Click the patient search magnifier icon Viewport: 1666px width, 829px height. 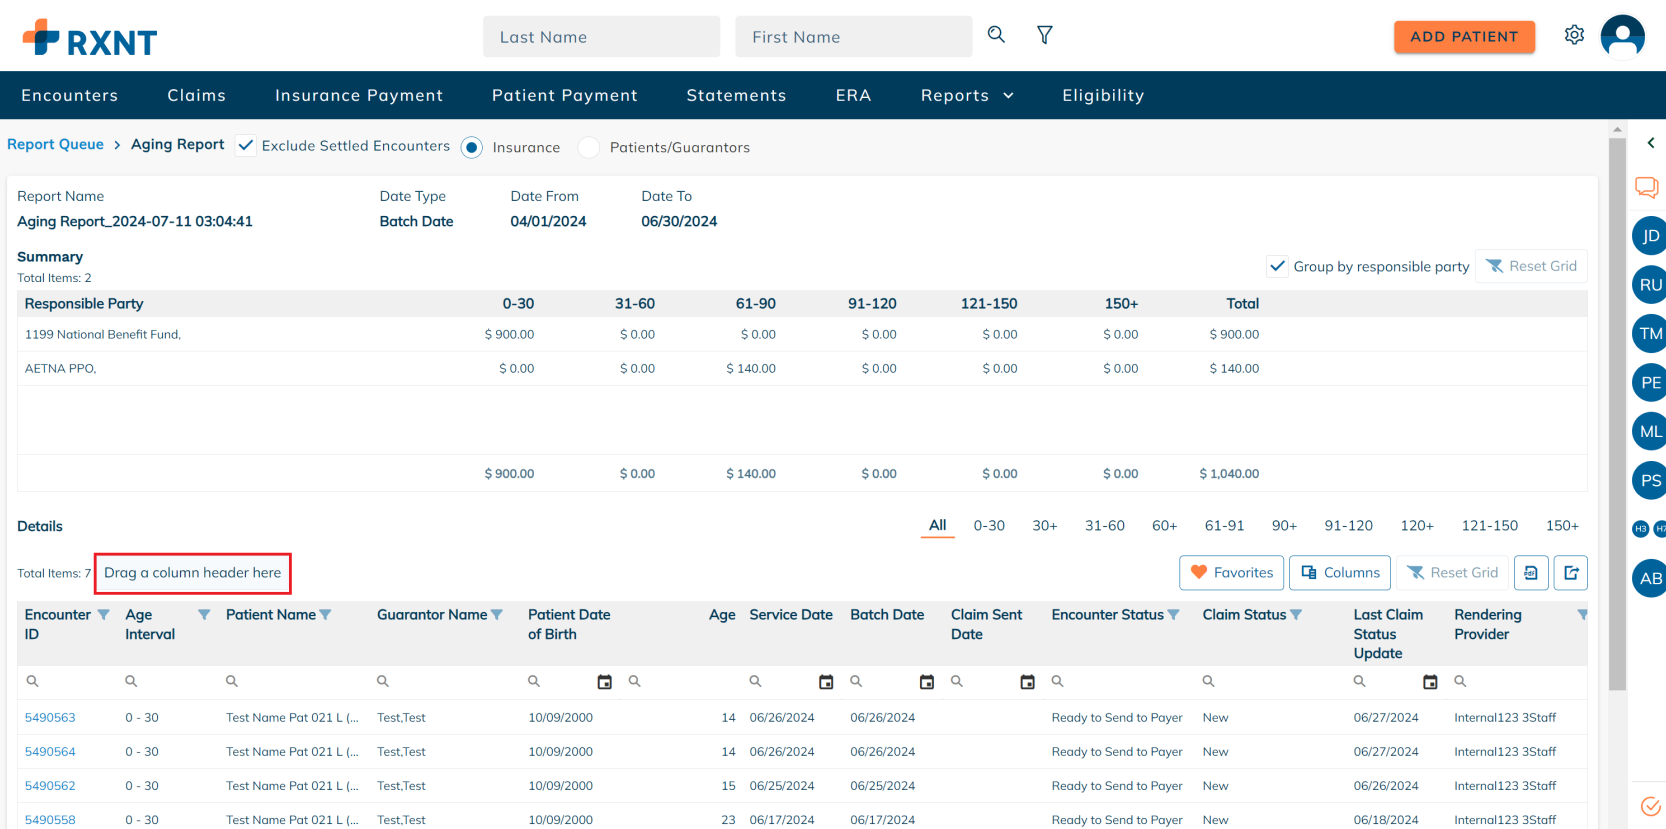coord(996,35)
